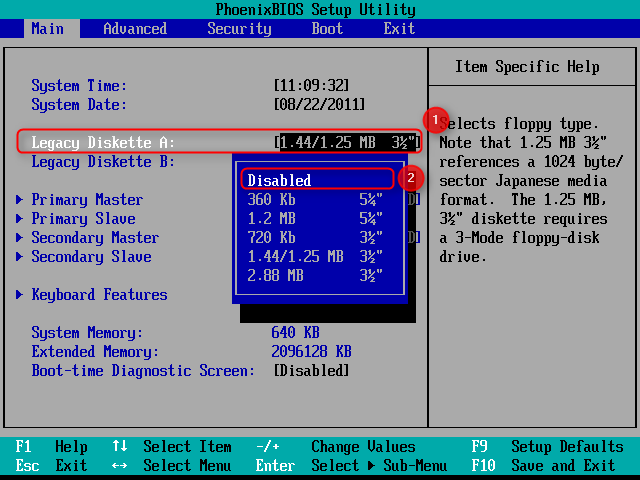The height and width of the screenshot is (480, 640).
Task: Click the System Time value field
Action: click(x=312, y=86)
